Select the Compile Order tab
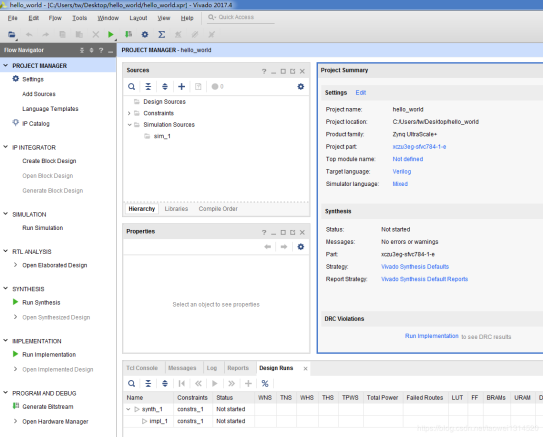The height and width of the screenshot is (437, 544). 218,209
